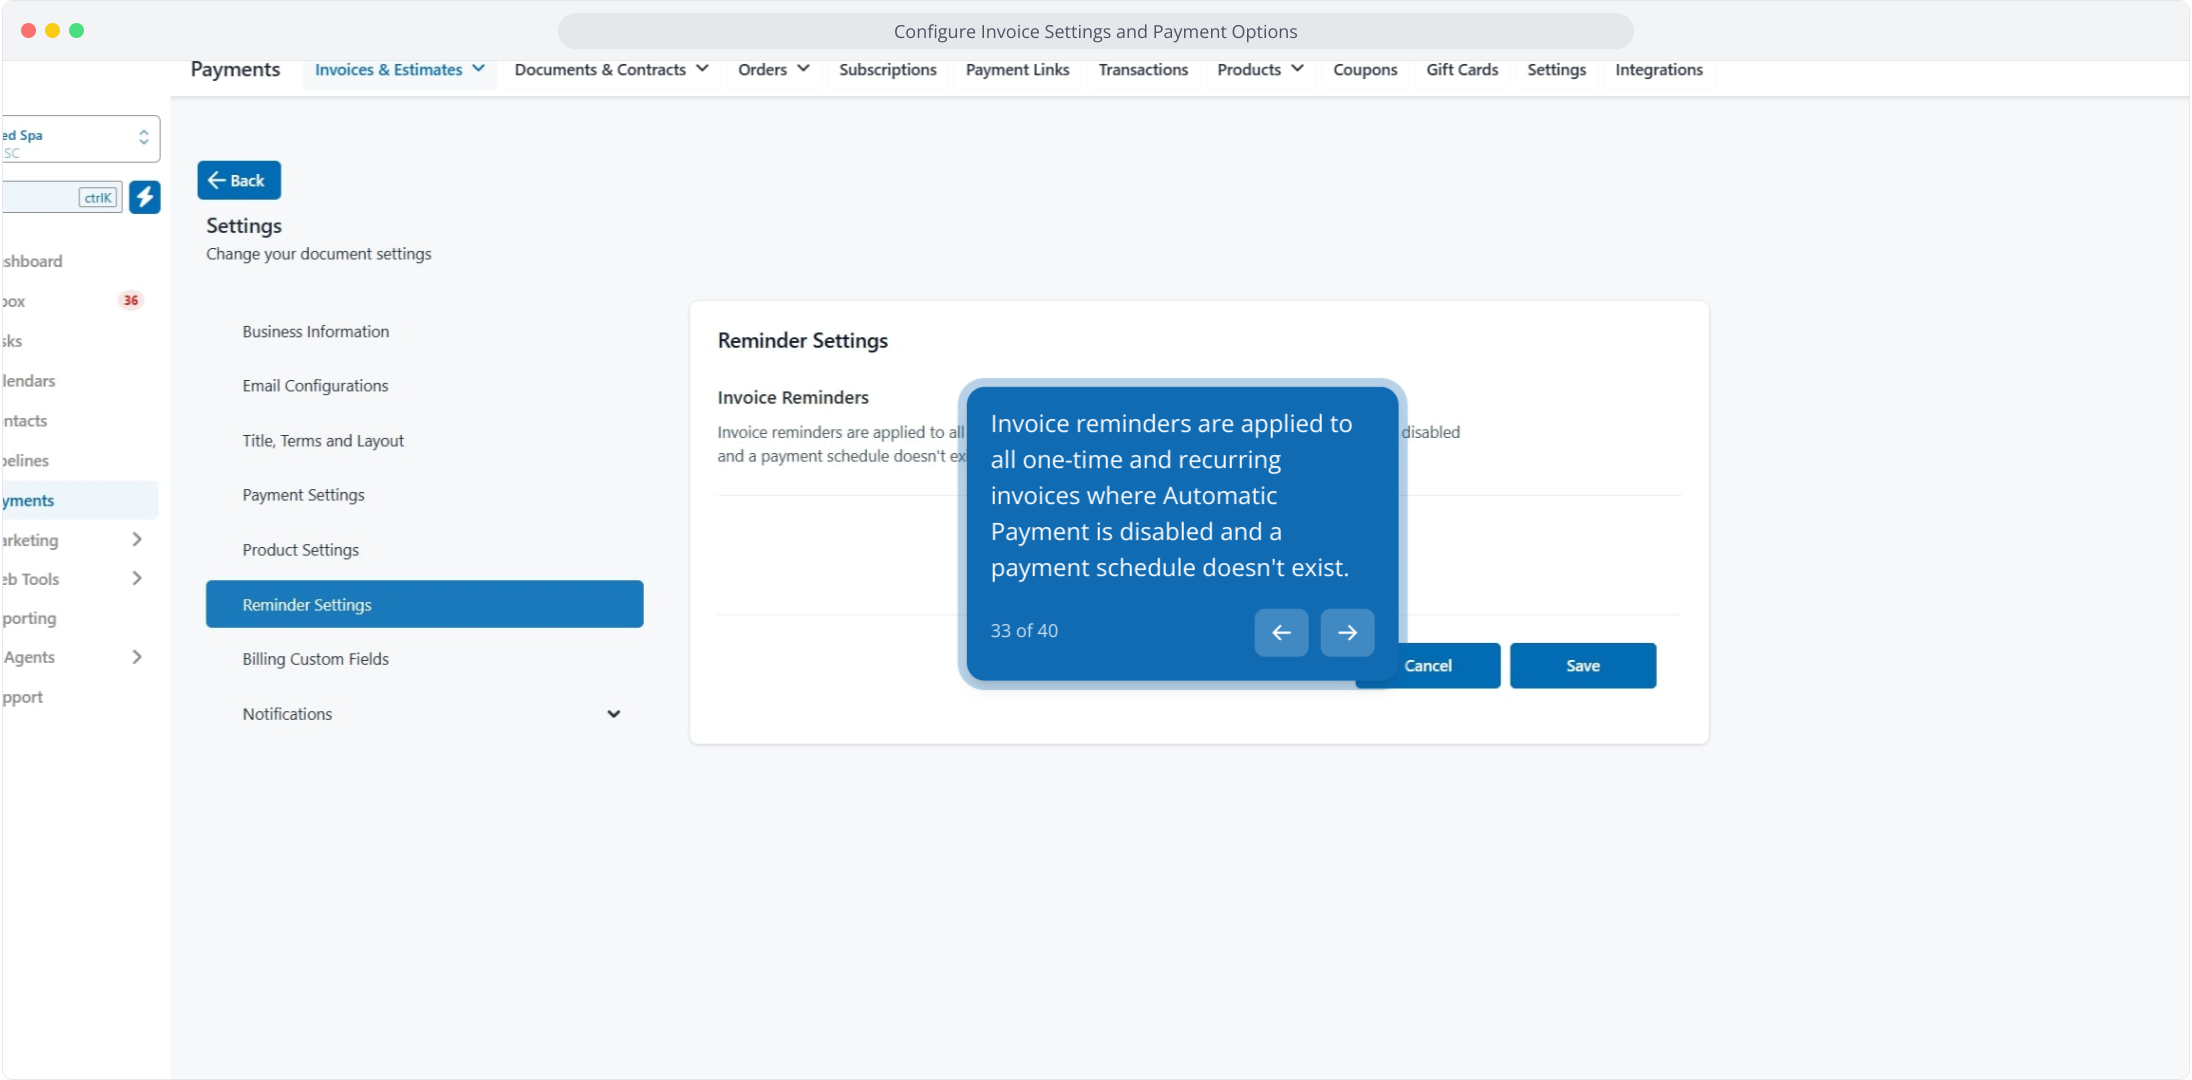Select Payment Settings in settings list

(303, 495)
